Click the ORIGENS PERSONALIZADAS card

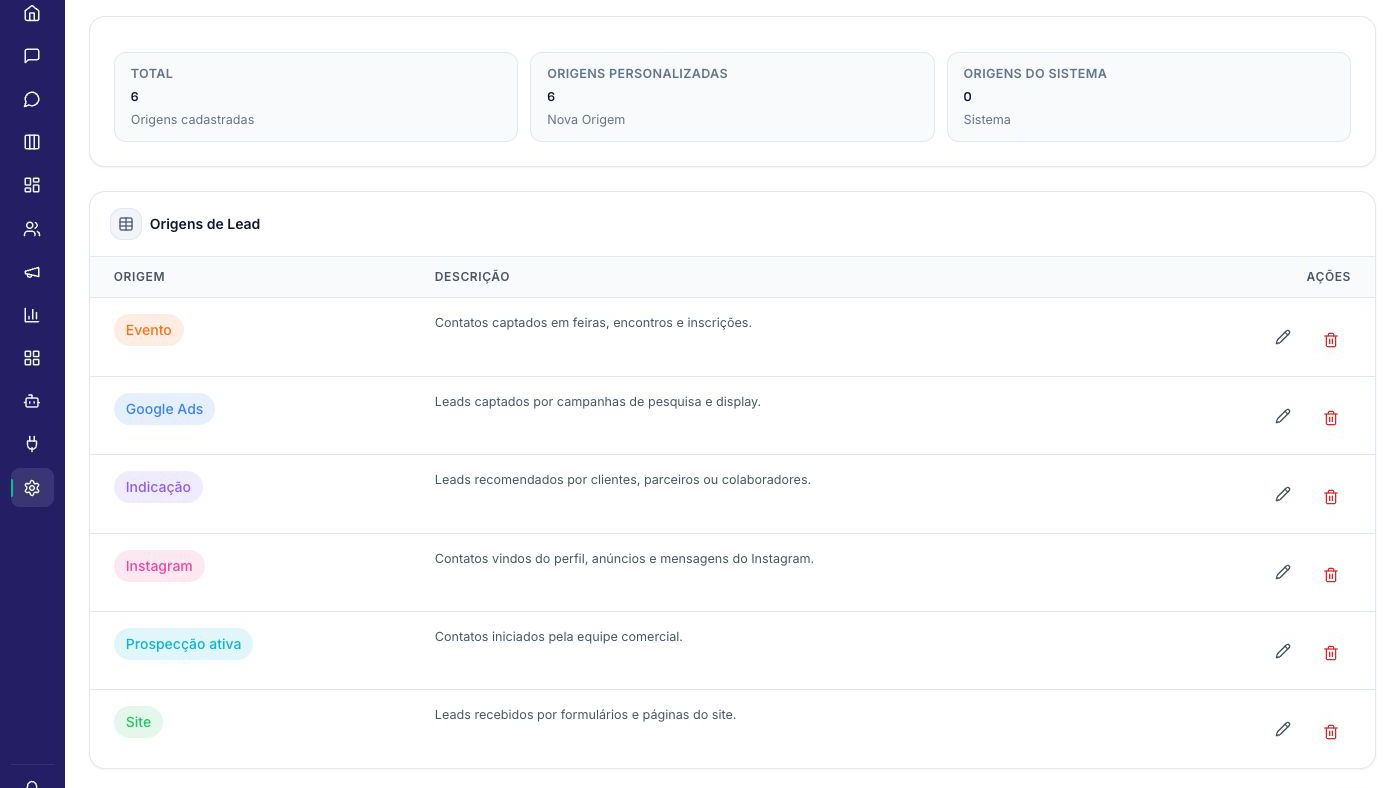click(732, 97)
